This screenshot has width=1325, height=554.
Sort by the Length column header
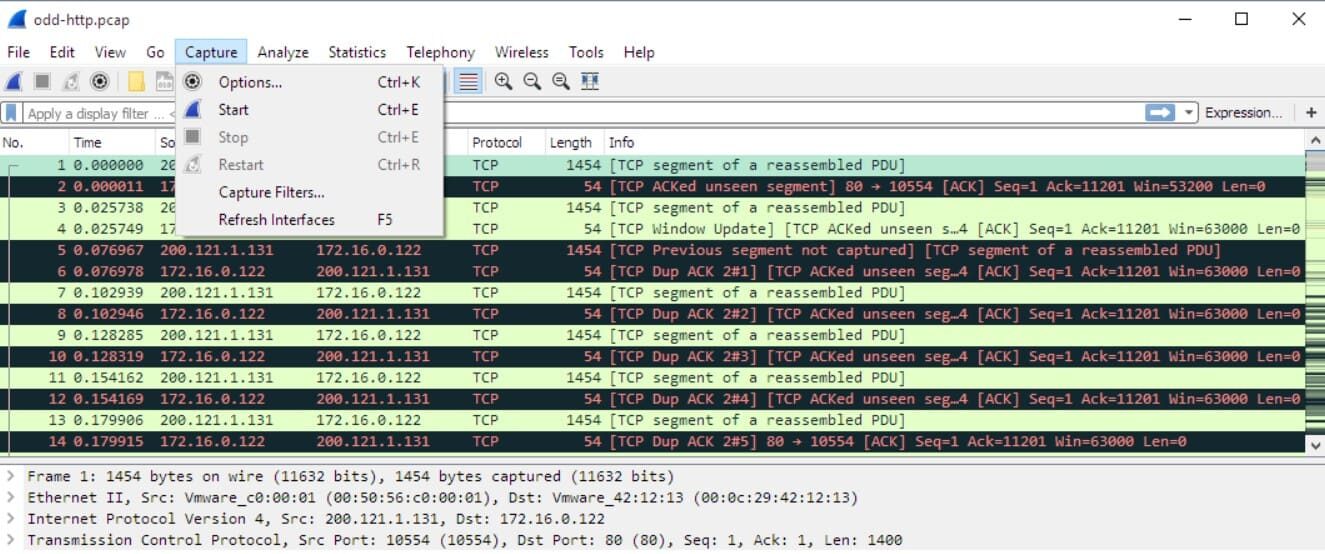573,142
